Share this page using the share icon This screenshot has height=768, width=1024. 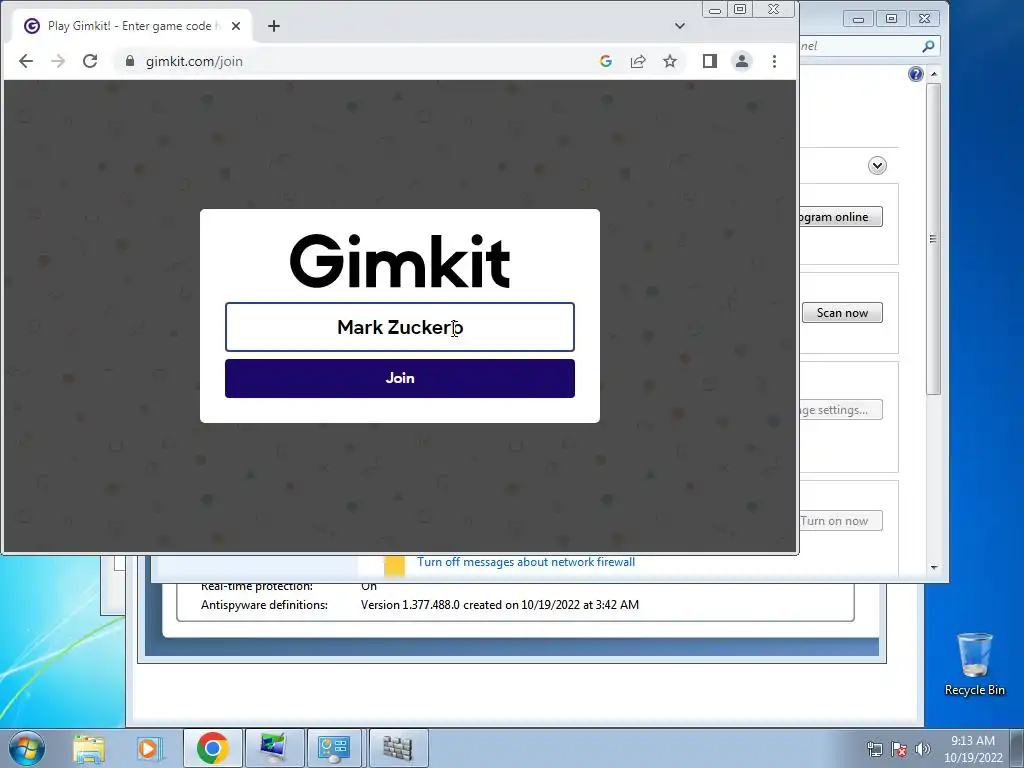click(638, 61)
